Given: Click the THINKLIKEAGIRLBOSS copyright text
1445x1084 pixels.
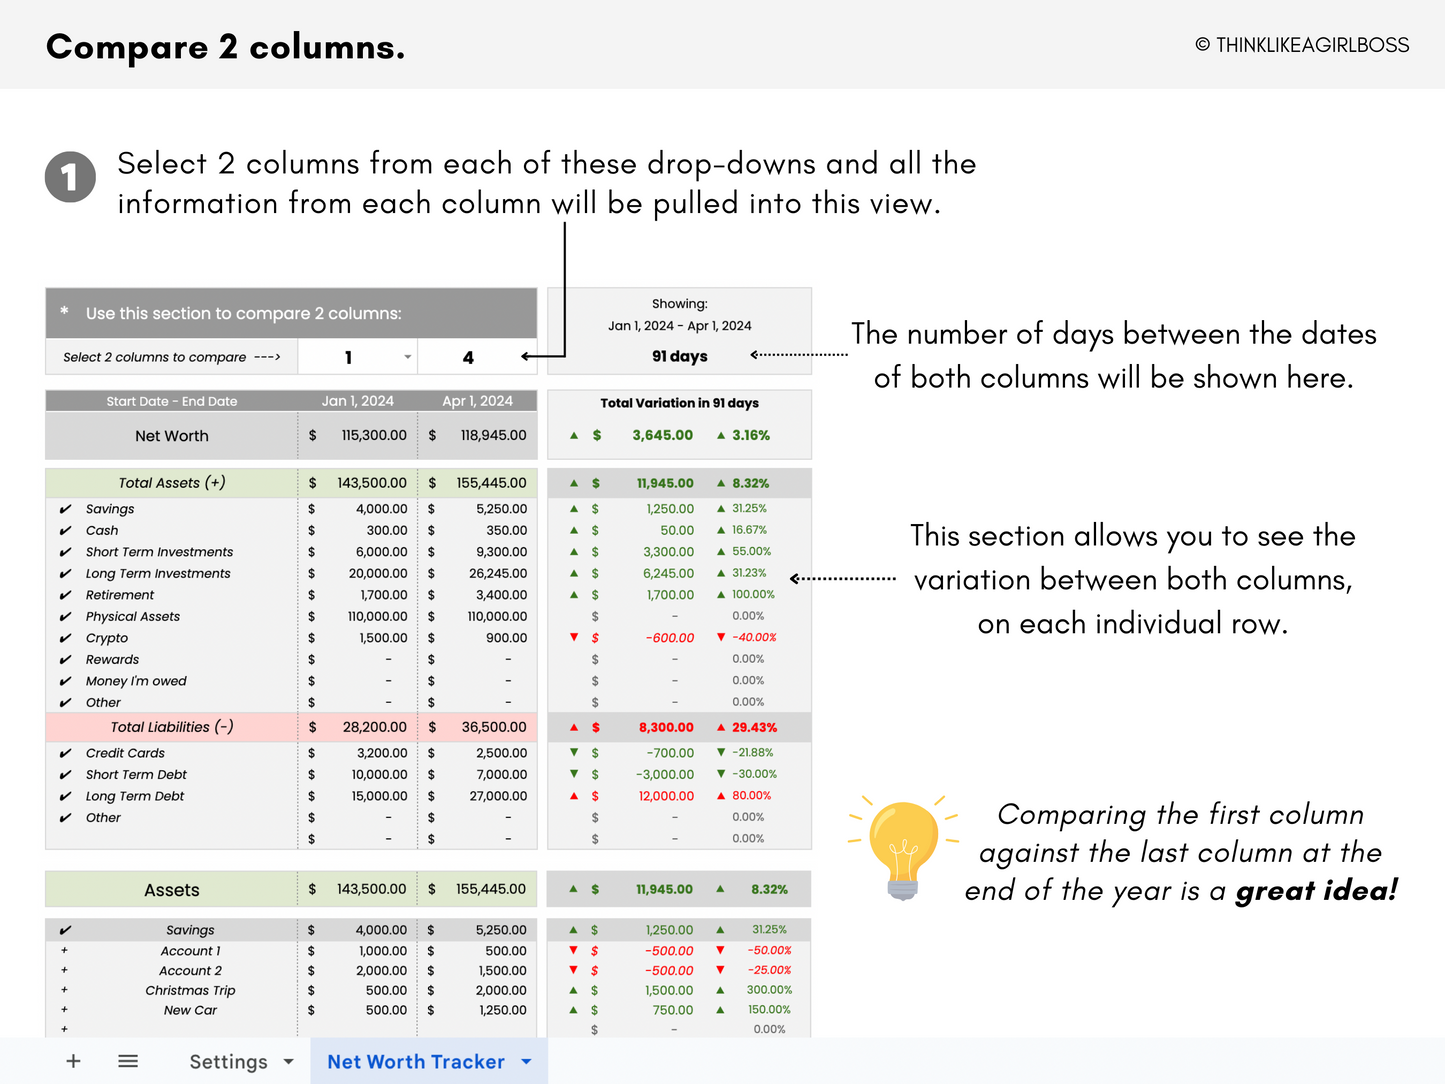Looking at the screenshot, I should [1302, 44].
